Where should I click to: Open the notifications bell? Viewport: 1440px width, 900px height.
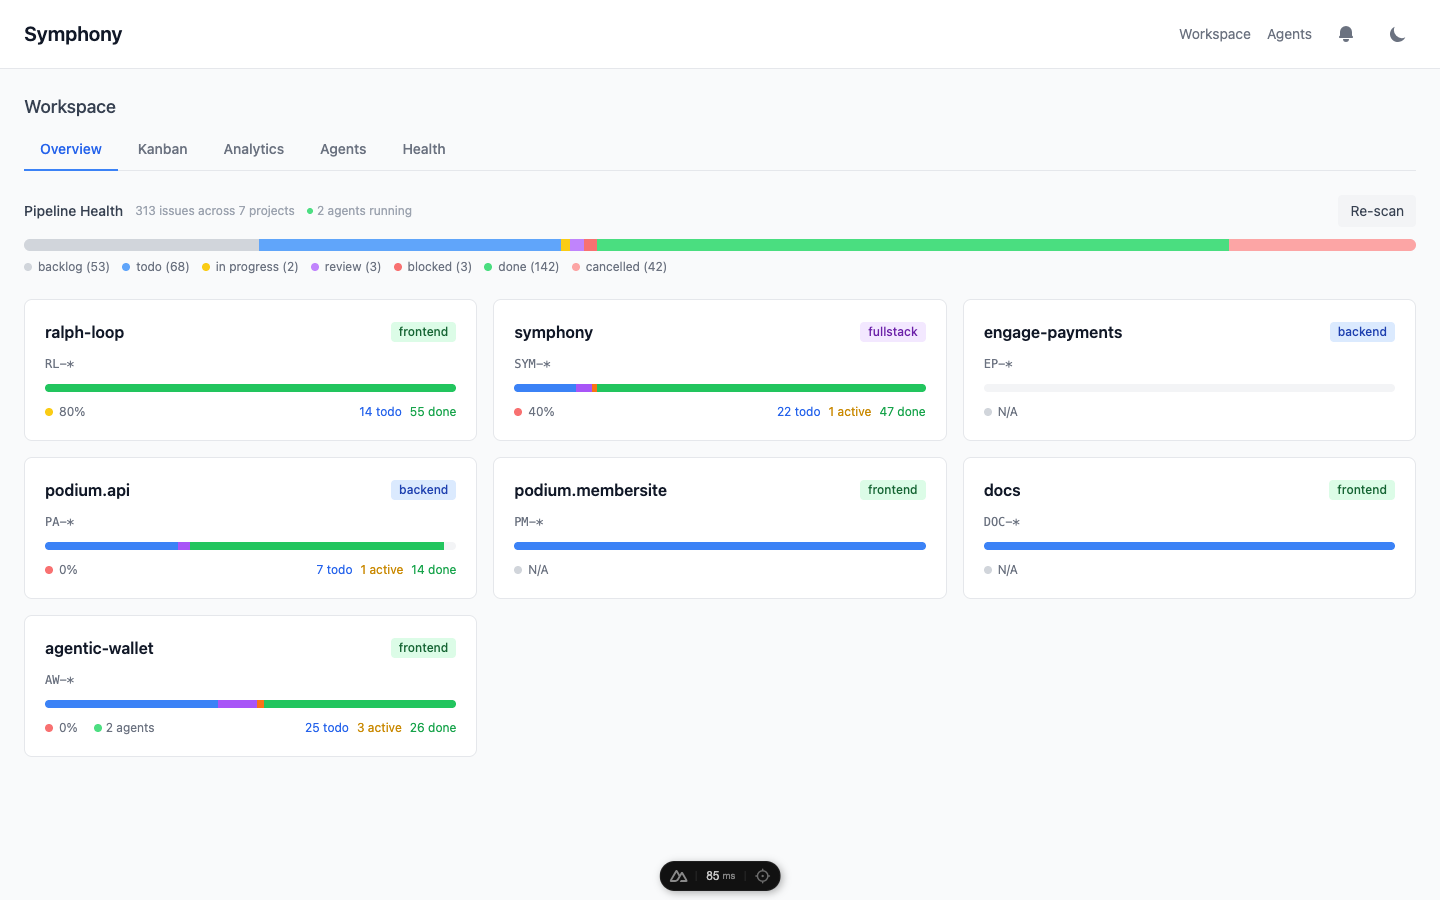(x=1346, y=33)
